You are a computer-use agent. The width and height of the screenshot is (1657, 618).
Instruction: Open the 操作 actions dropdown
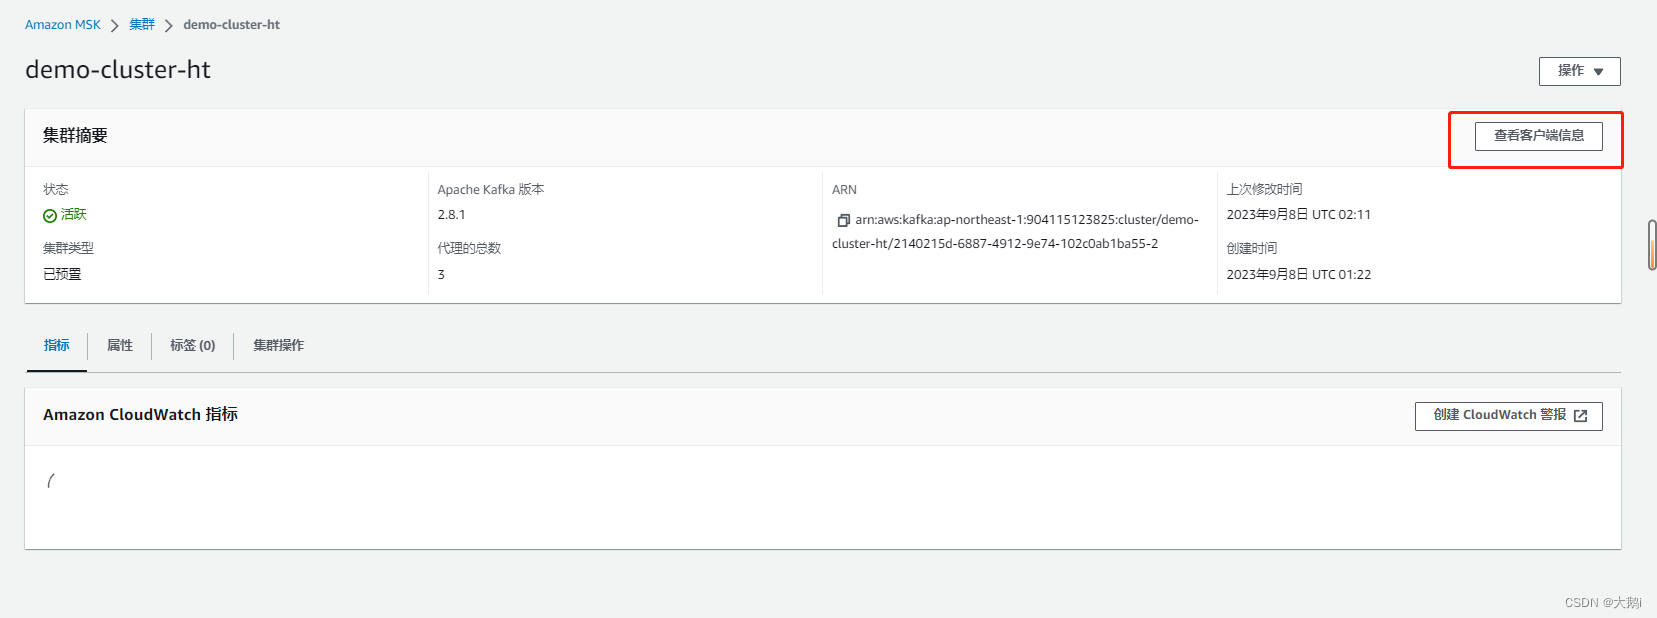pos(1579,71)
